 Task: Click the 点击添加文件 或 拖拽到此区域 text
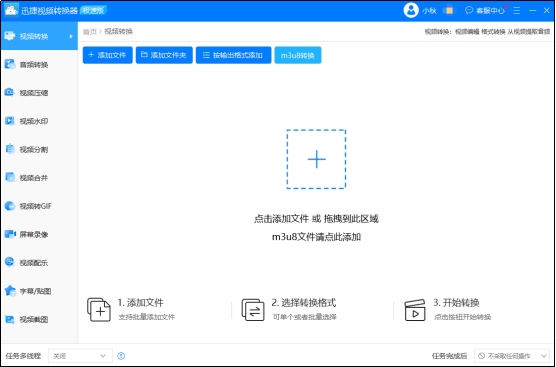(x=316, y=219)
